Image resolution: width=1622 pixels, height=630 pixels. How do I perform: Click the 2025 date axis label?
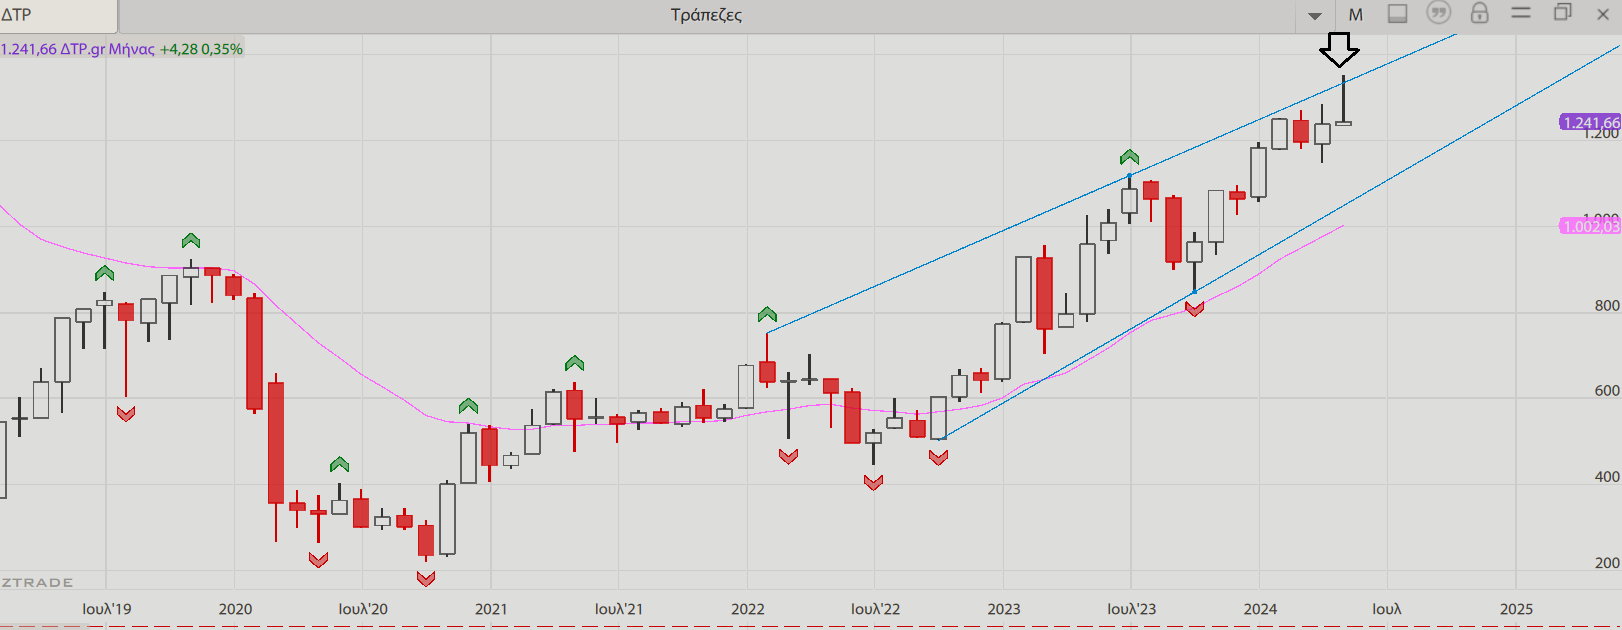tap(1517, 609)
